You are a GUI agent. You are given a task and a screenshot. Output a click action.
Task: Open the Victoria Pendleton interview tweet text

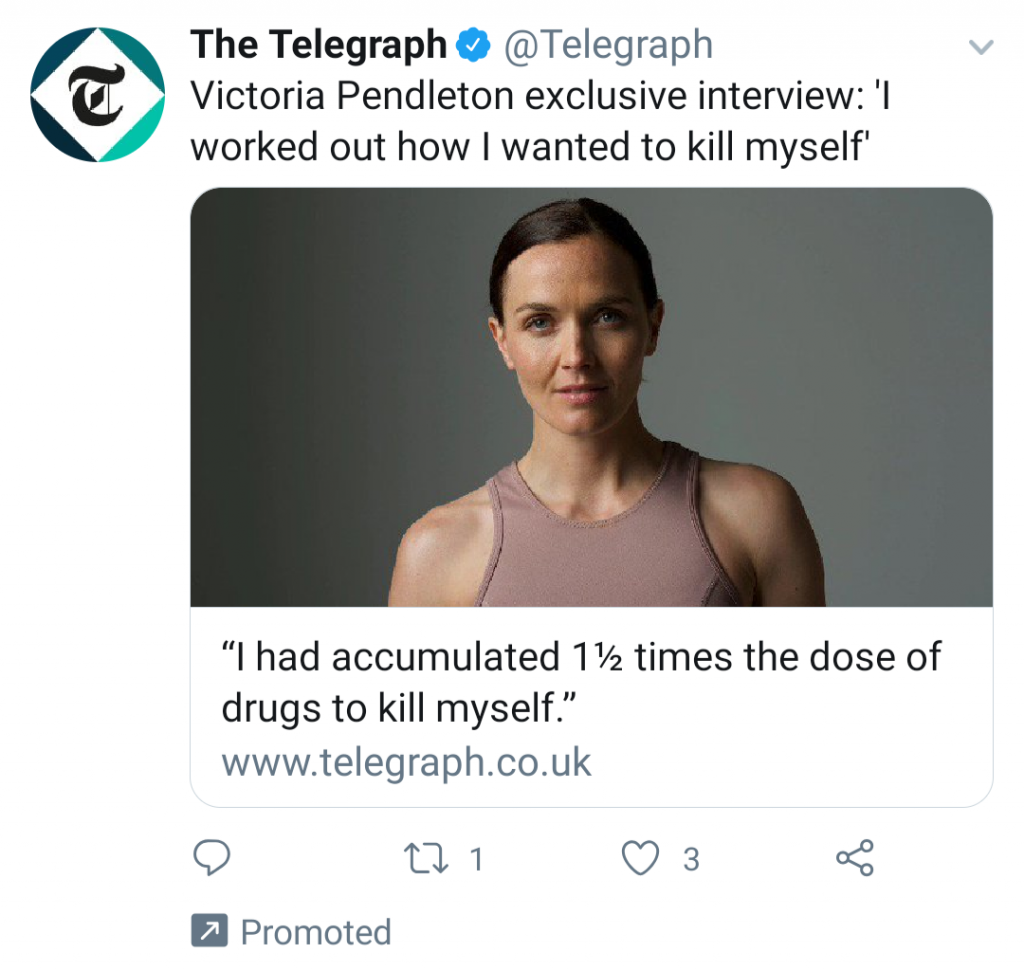541,121
